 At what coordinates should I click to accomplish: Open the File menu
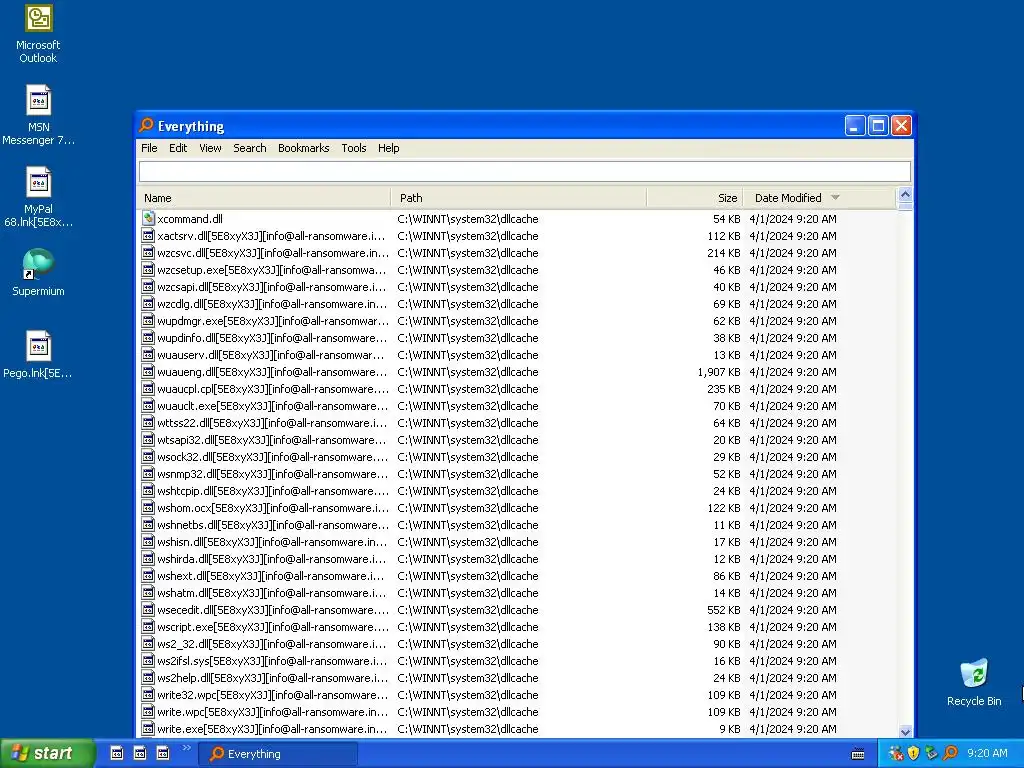point(149,148)
